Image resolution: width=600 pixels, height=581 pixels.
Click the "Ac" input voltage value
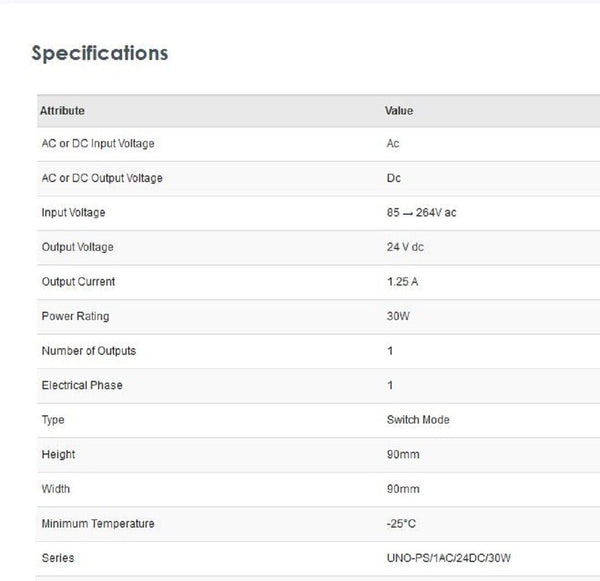(x=393, y=144)
